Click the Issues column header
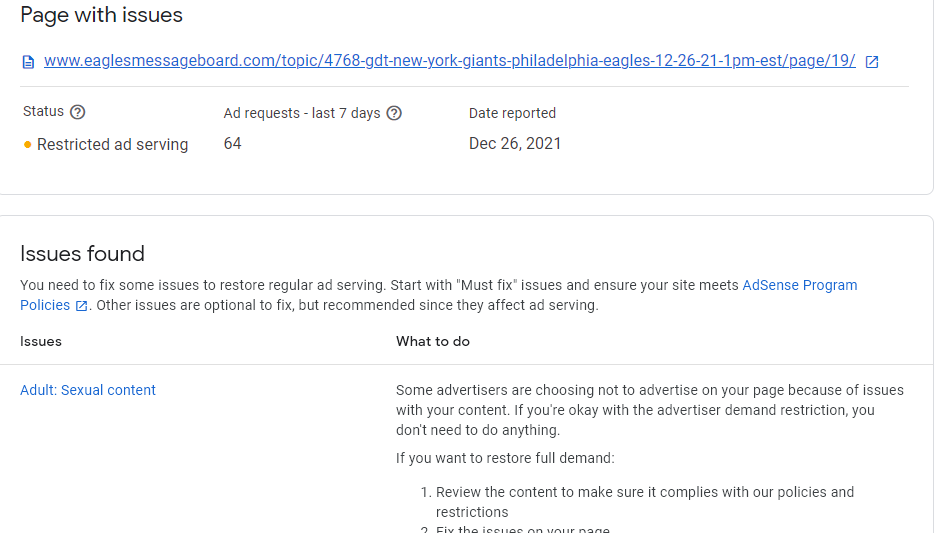Screen dimensions: 951x533 pyautogui.click(x=41, y=341)
